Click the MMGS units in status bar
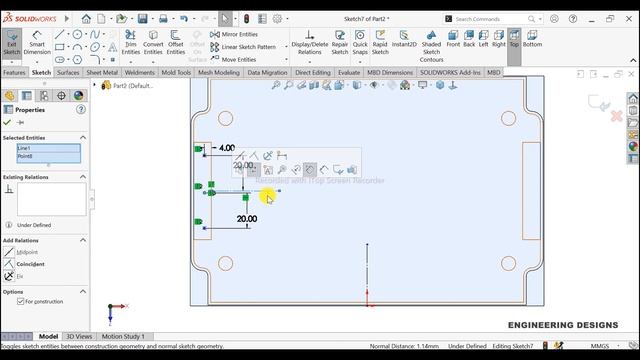Image resolution: width=640 pixels, height=360 pixels. pos(600,346)
